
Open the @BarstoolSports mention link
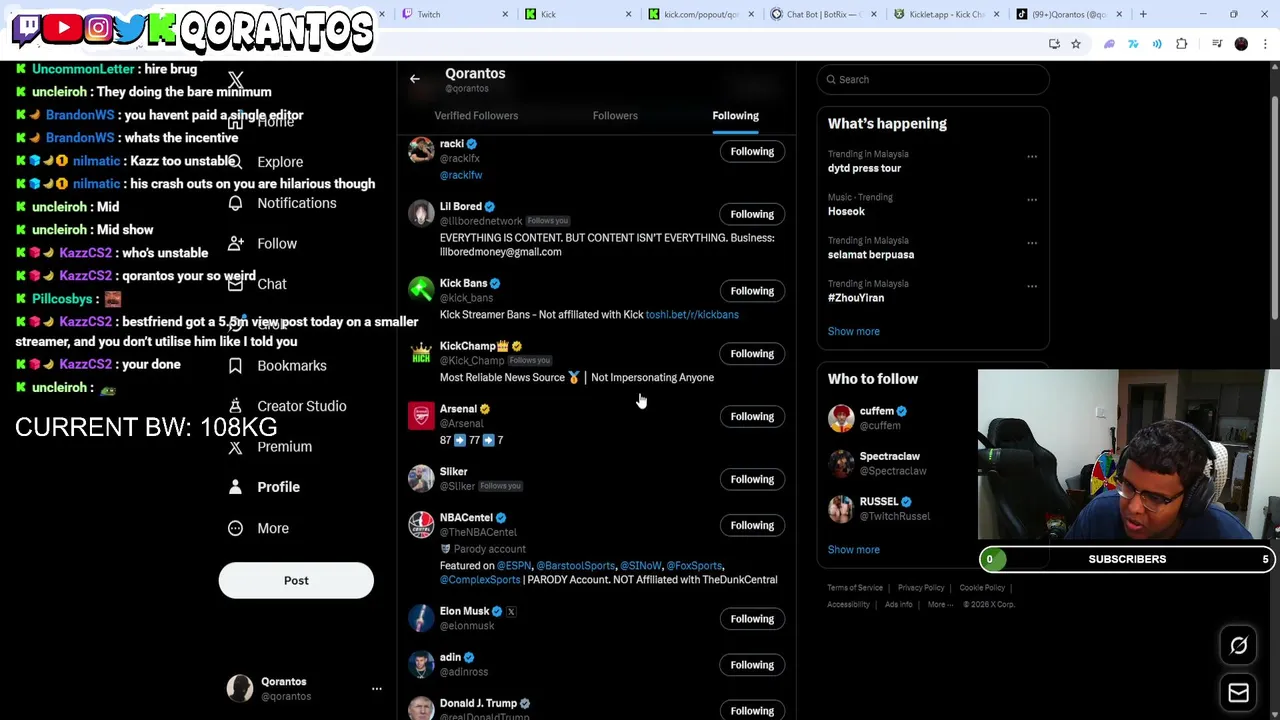575,566
